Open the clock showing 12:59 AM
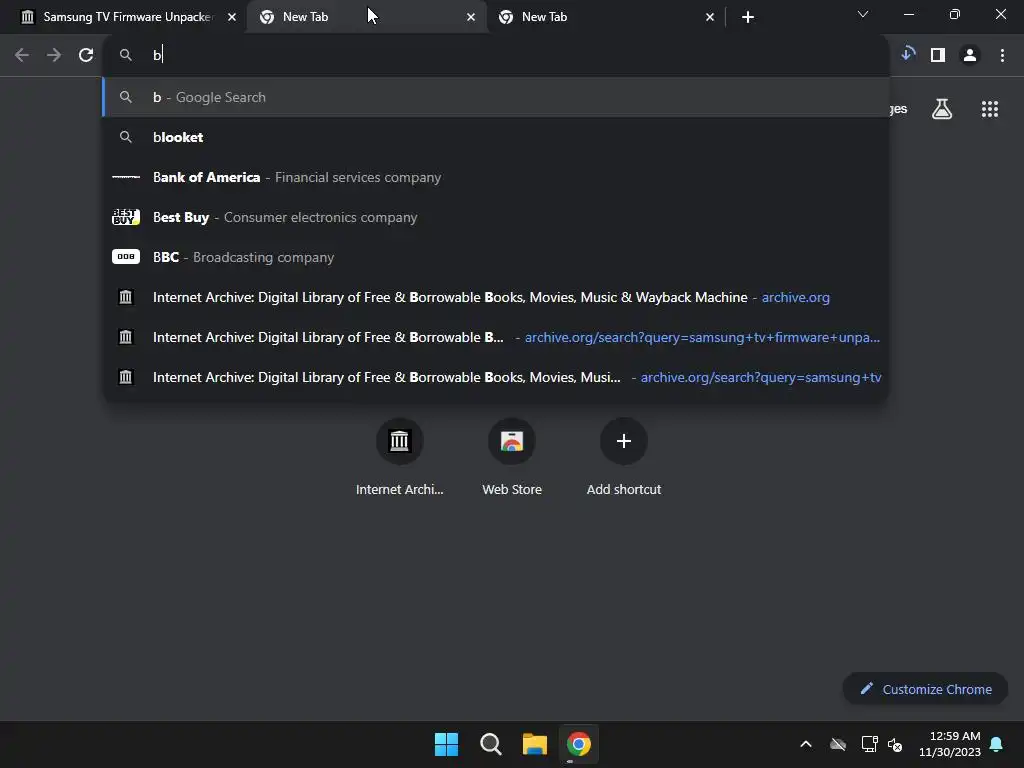The height and width of the screenshot is (768, 1024). click(x=950, y=744)
